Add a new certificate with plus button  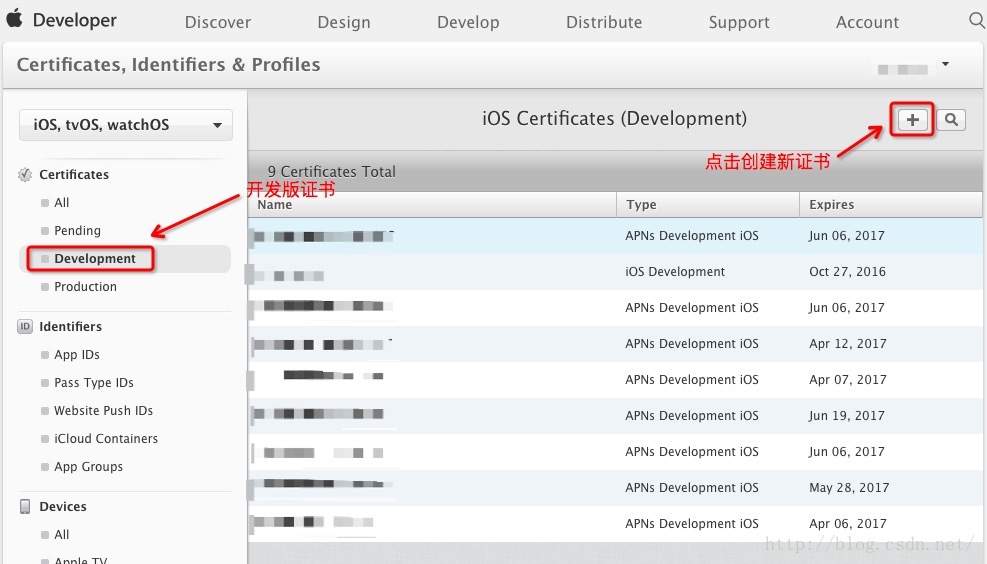[912, 120]
